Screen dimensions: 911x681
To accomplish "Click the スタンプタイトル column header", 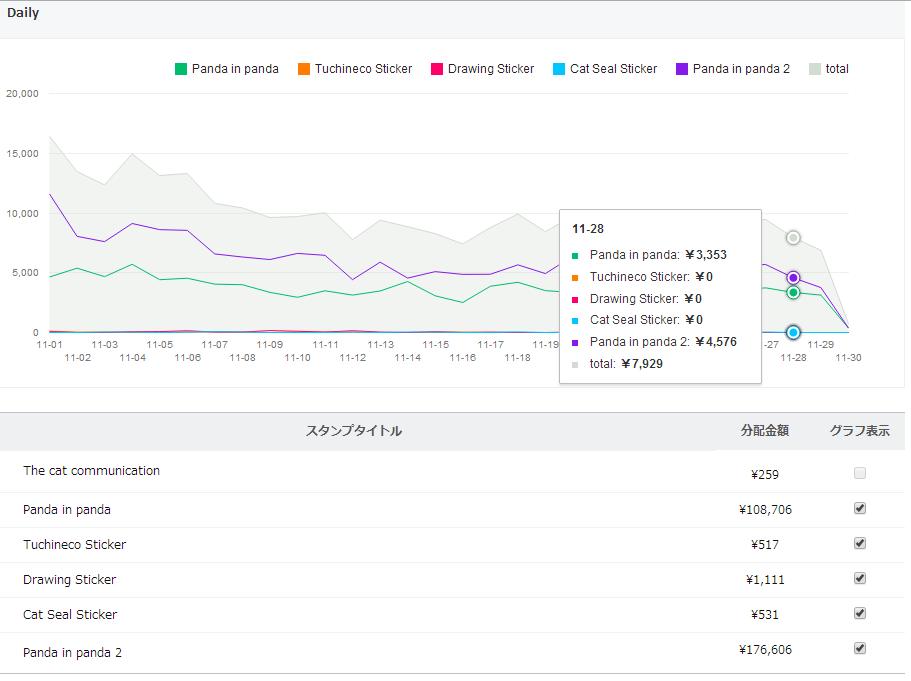I will 353,431.
